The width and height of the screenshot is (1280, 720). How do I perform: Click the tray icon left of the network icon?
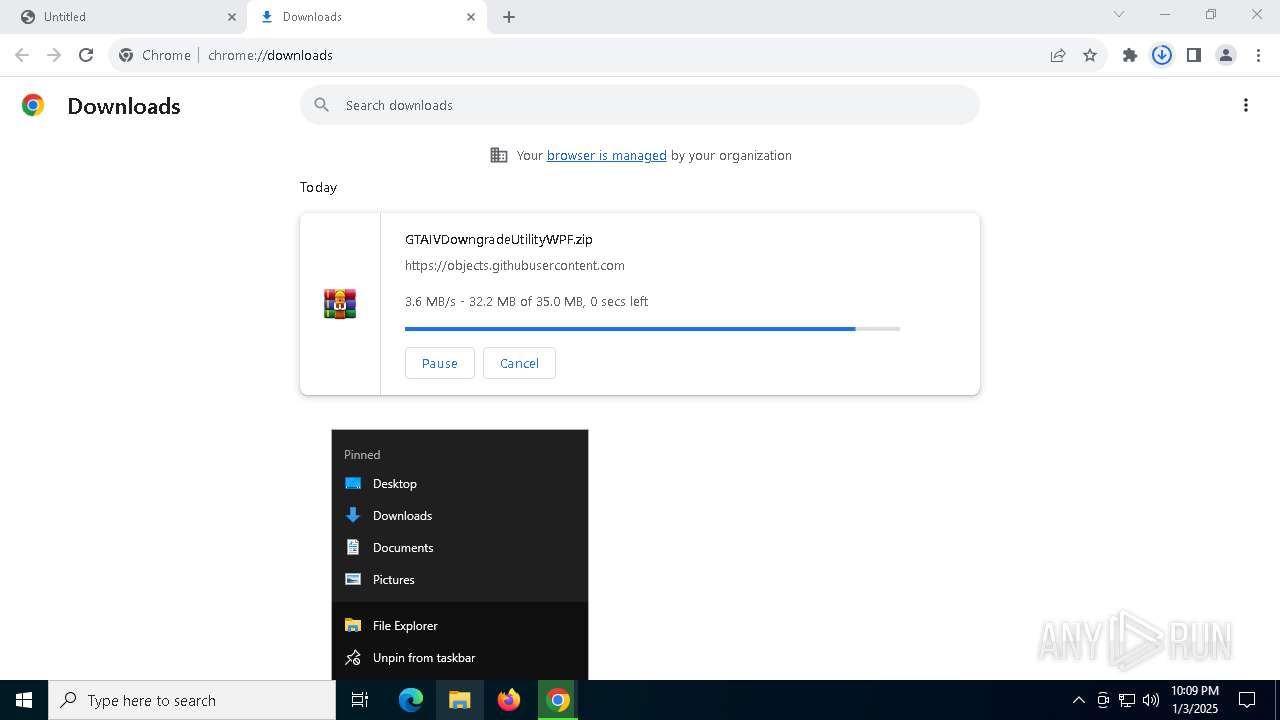point(1103,700)
